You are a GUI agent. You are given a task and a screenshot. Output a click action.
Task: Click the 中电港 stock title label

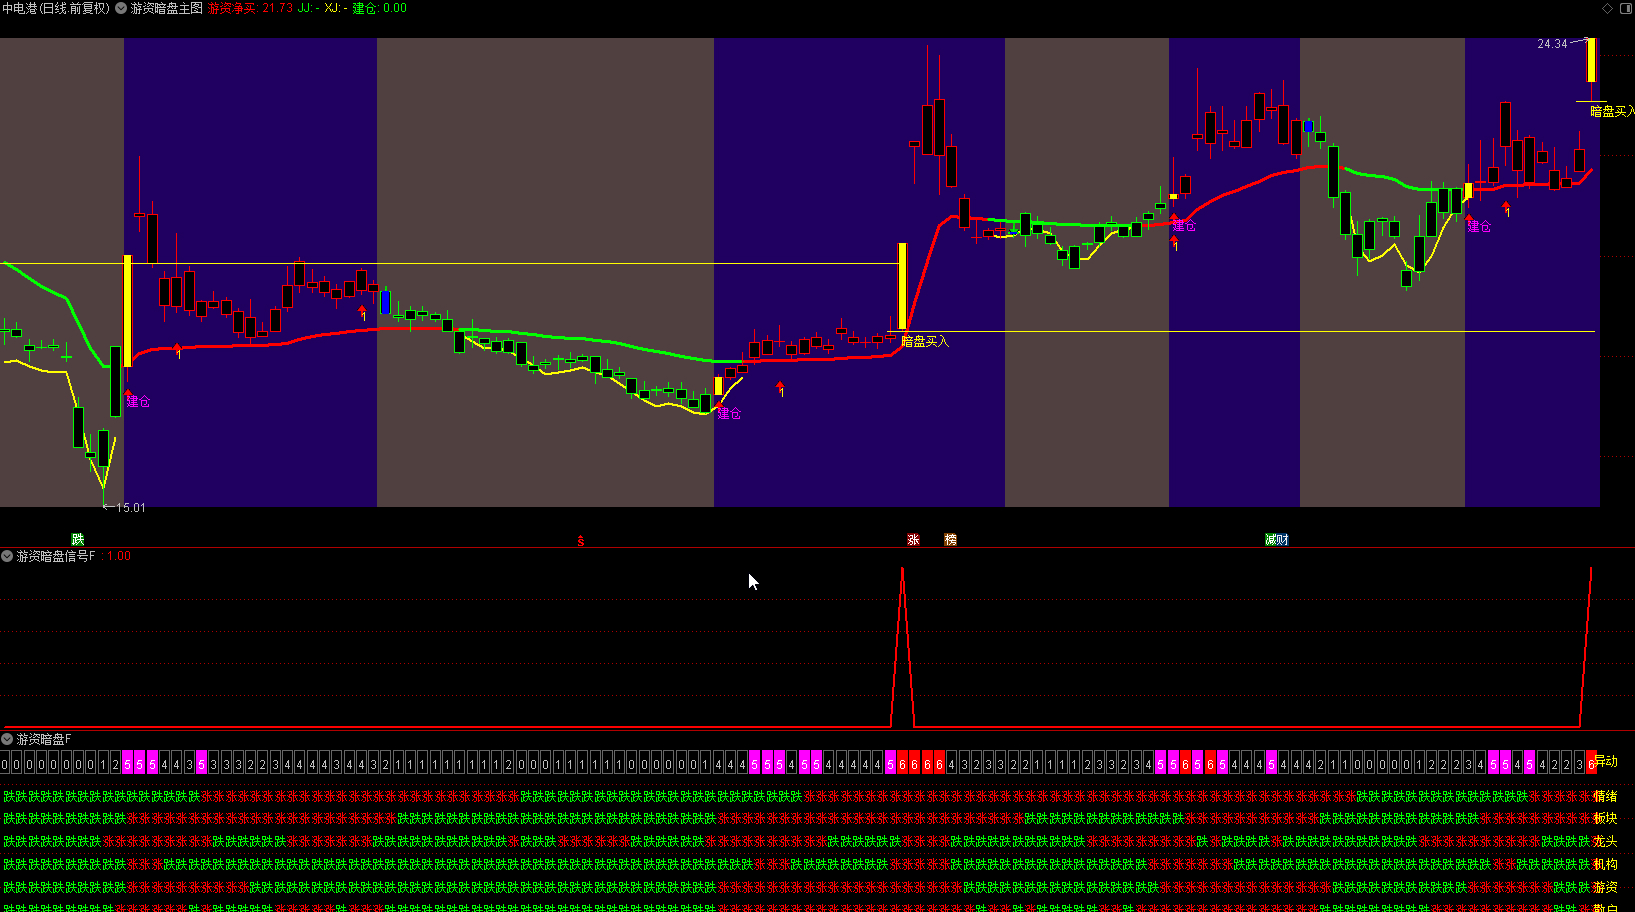(x=55, y=8)
